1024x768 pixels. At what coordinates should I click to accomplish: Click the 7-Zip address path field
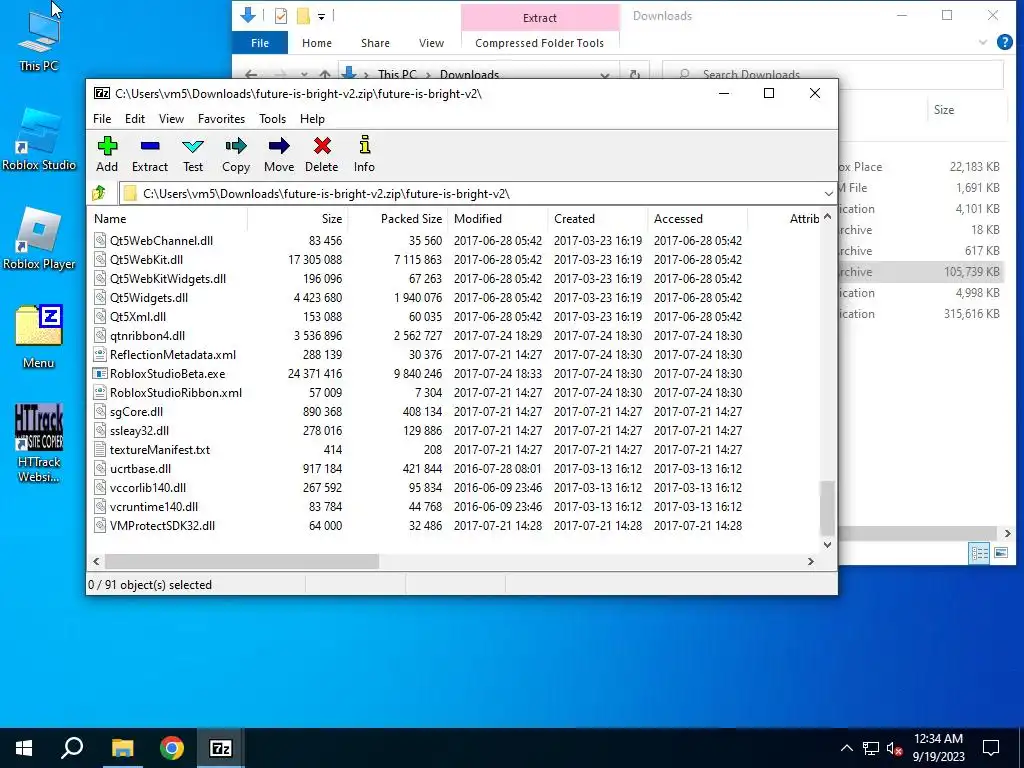coord(477,193)
